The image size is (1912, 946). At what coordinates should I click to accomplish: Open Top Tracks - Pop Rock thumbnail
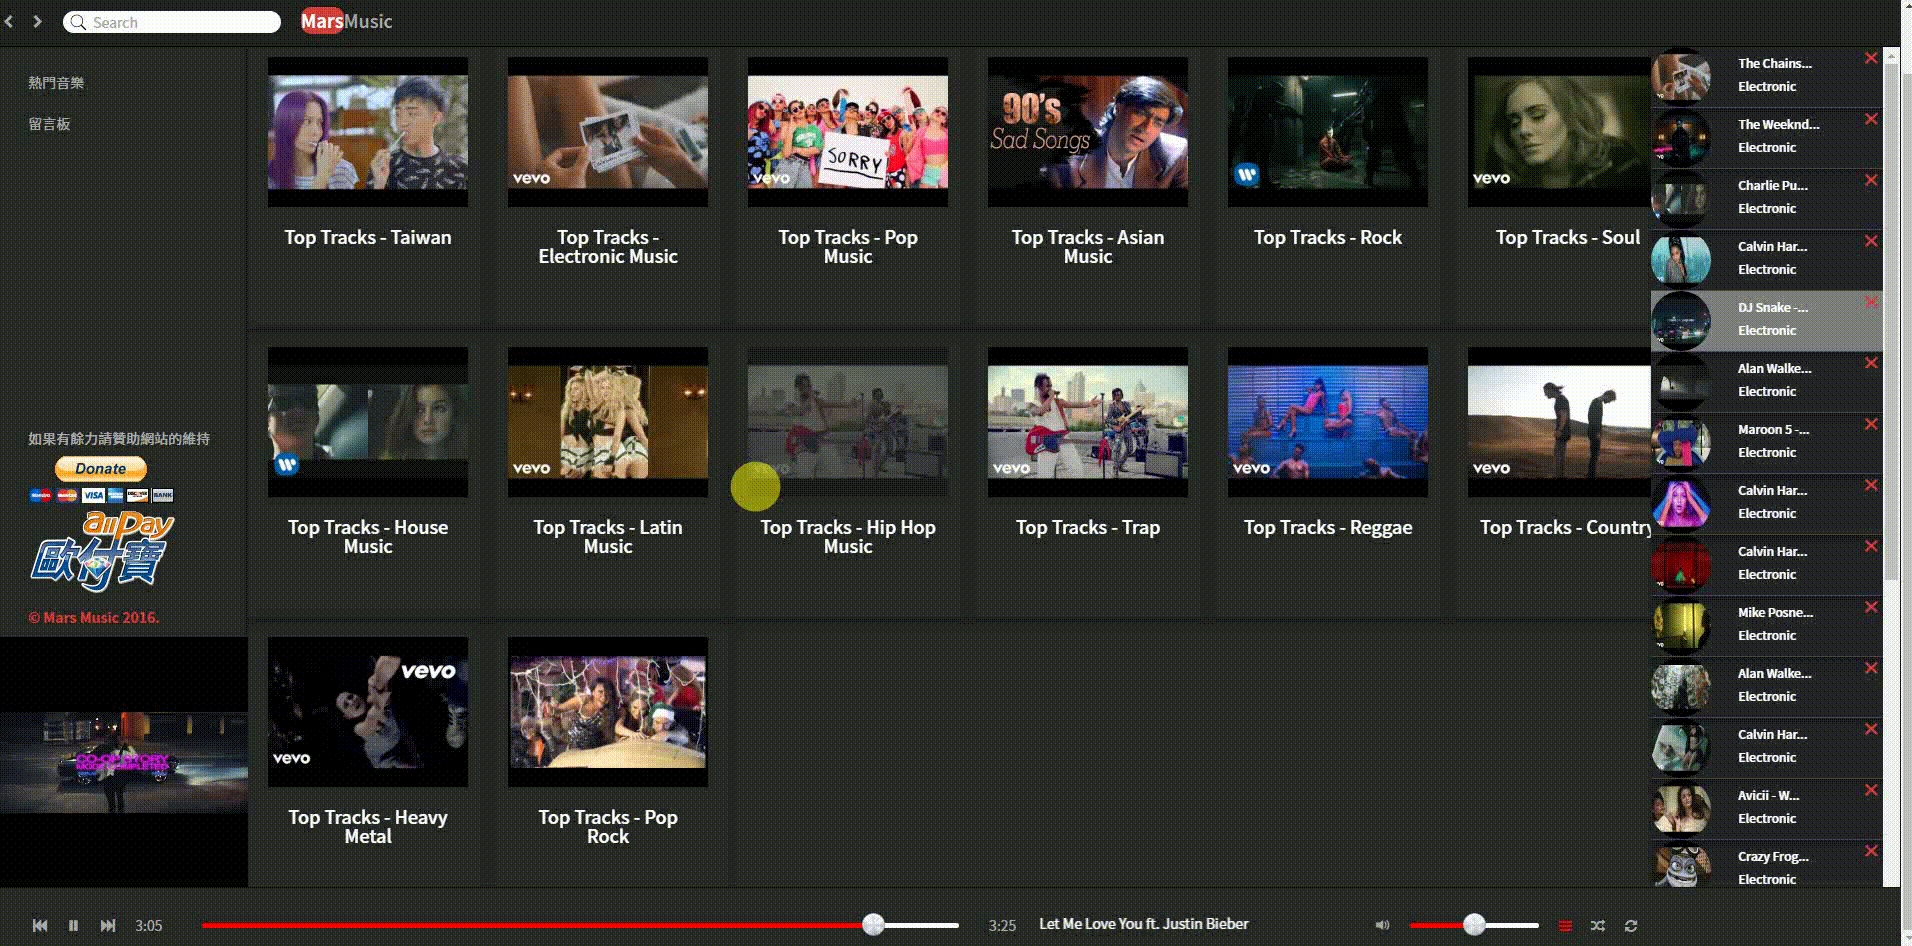(x=608, y=712)
